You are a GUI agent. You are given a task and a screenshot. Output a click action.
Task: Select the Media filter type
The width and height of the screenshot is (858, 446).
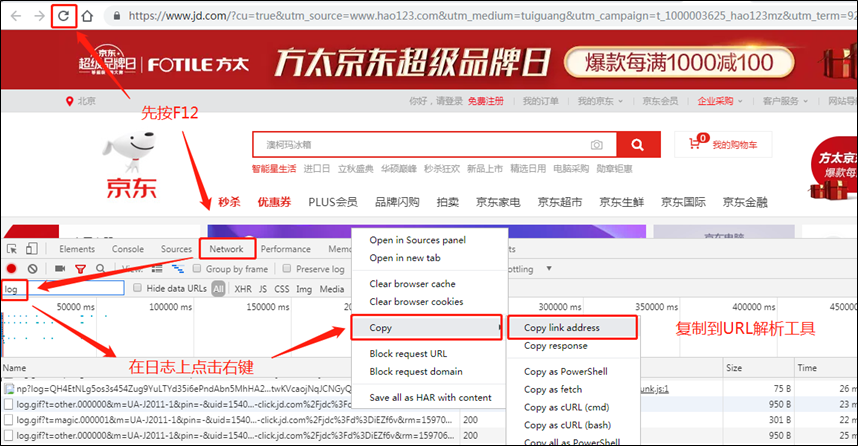coord(332,289)
